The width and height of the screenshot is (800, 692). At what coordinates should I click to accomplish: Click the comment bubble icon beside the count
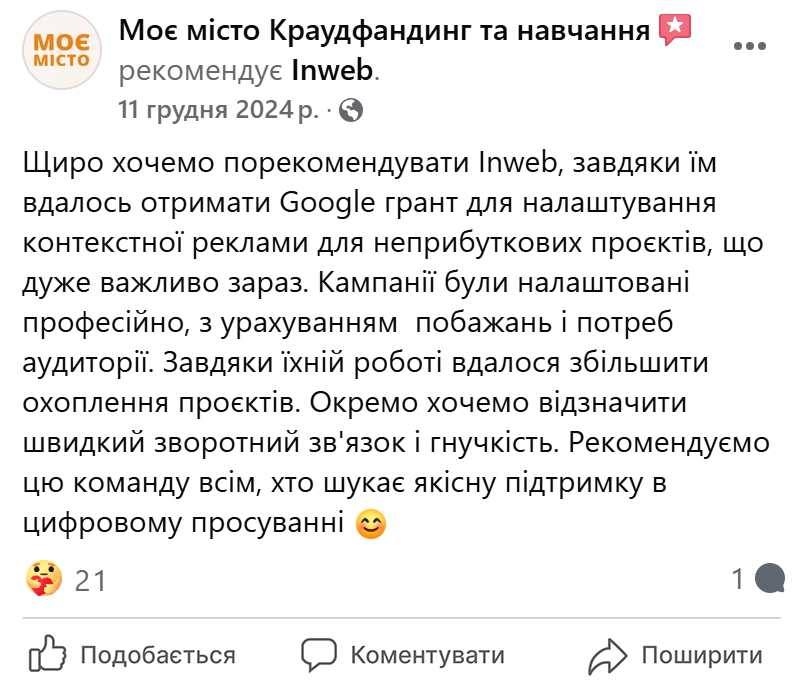pyautogui.click(x=771, y=577)
